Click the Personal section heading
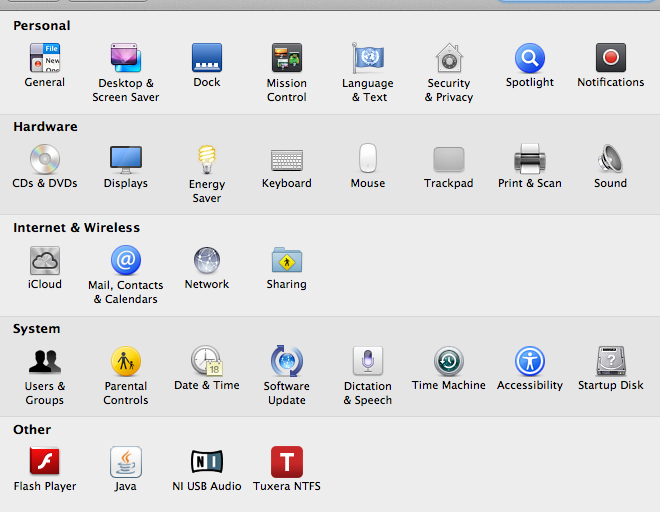 click(42, 26)
